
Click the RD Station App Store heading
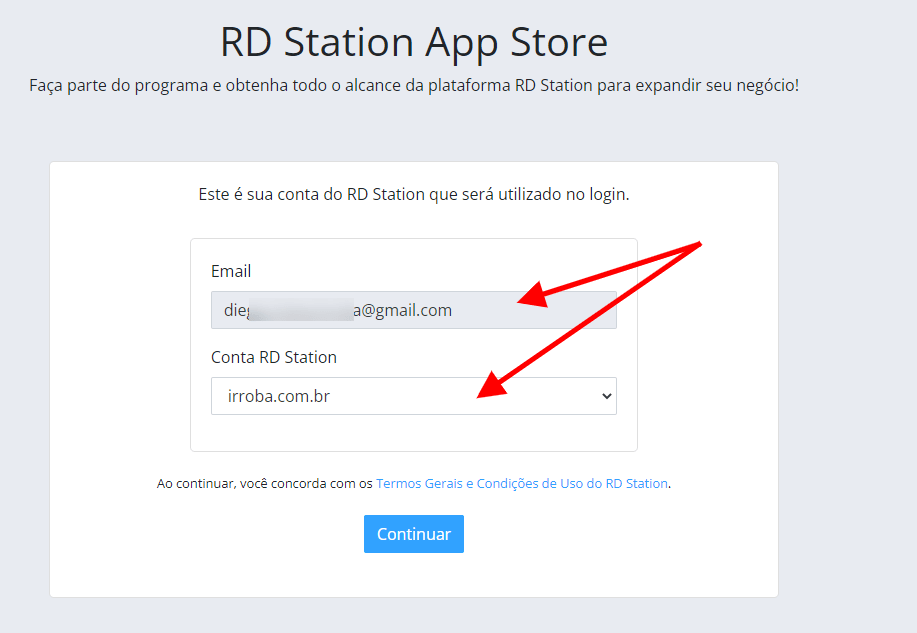(413, 42)
